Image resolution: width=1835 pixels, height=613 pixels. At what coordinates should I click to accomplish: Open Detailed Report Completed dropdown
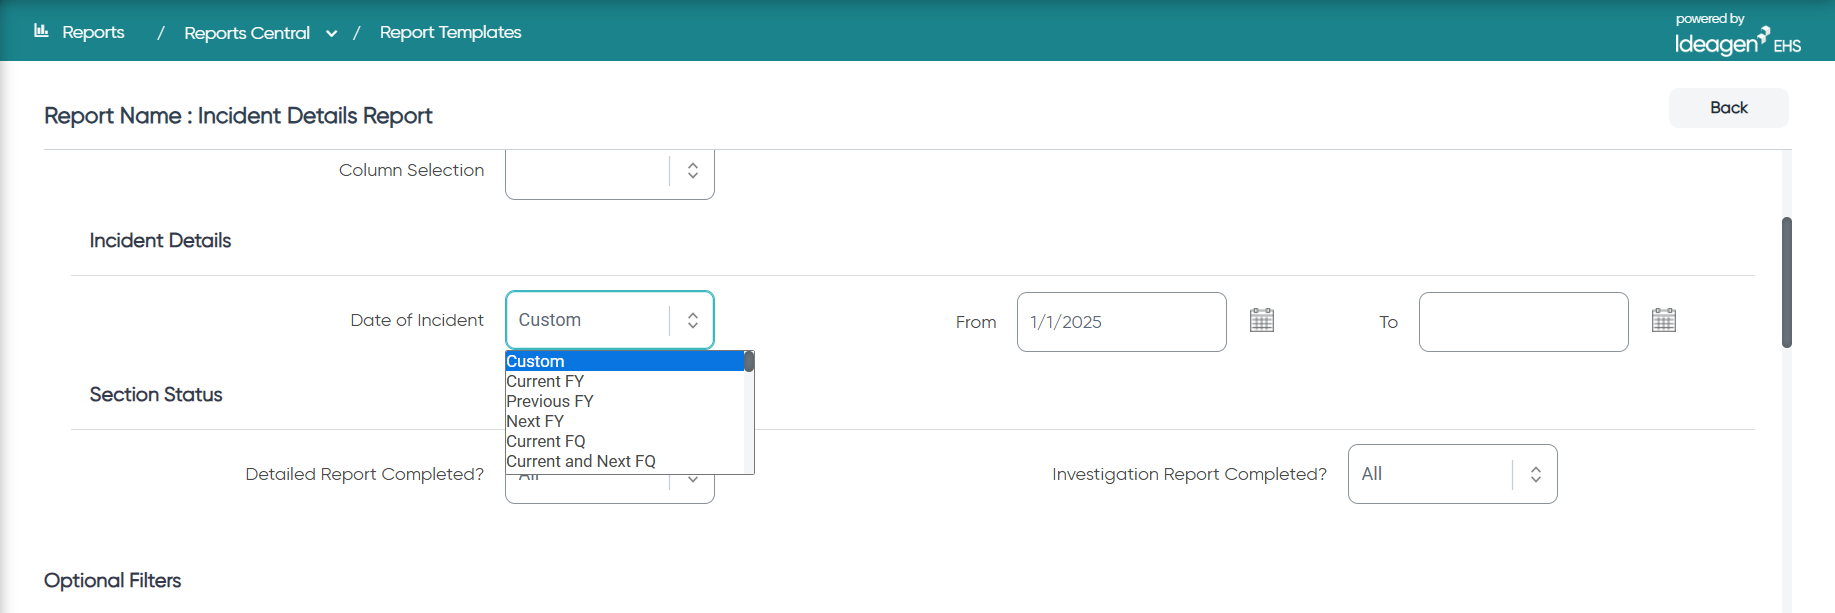pos(610,489)
